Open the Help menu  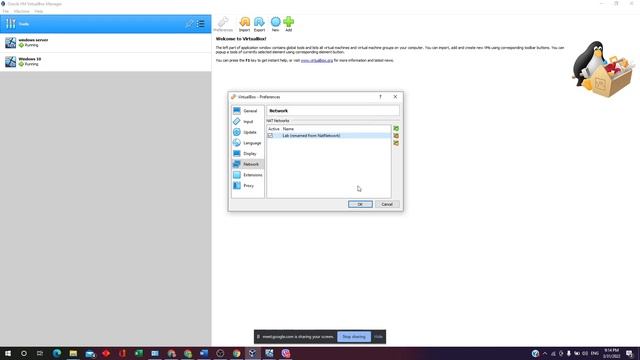39,11
